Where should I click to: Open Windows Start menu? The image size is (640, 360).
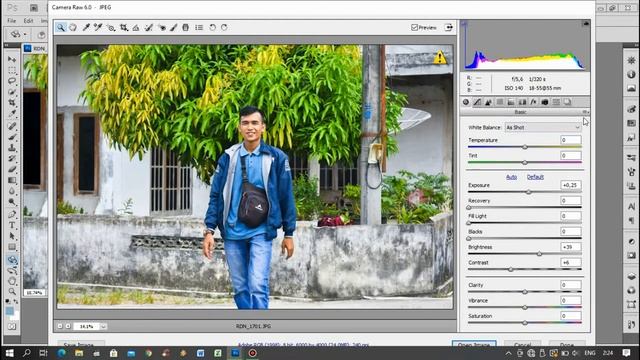[9, 353]
